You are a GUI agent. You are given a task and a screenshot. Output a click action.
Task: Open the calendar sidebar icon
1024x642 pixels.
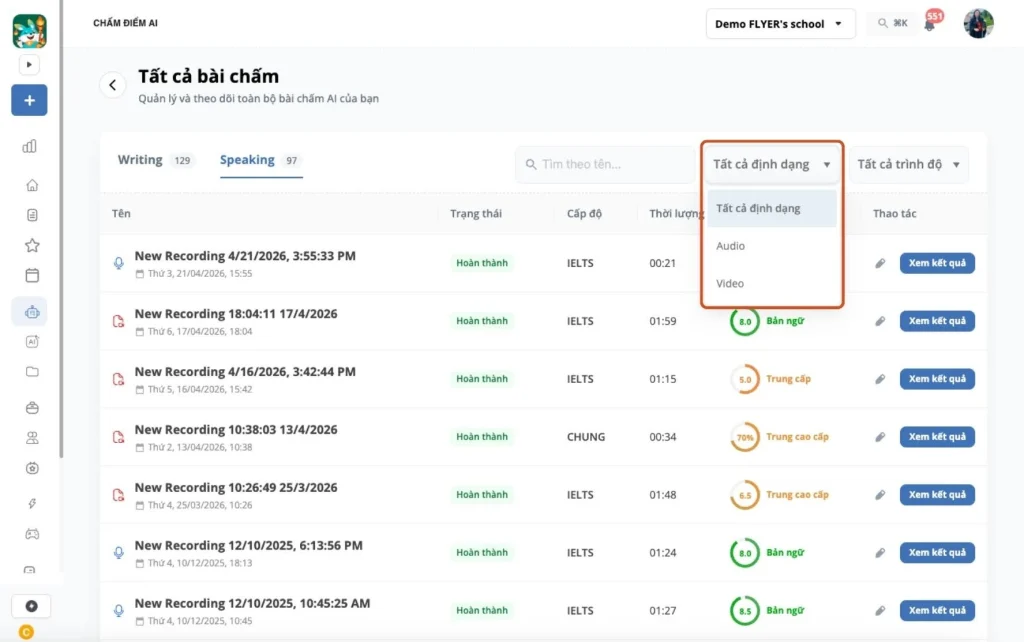tap(32, 275)
